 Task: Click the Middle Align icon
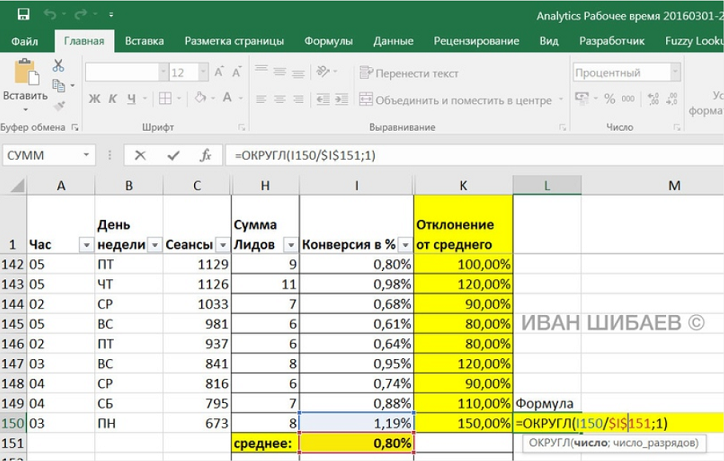pyautogui.click(x=279, y=72)
